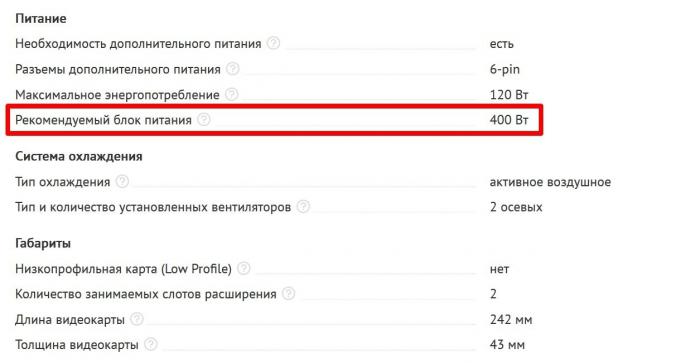Open tooltip icon for Рекомендуемый блок питания
The image size is (700, 363).
(204, 120)
